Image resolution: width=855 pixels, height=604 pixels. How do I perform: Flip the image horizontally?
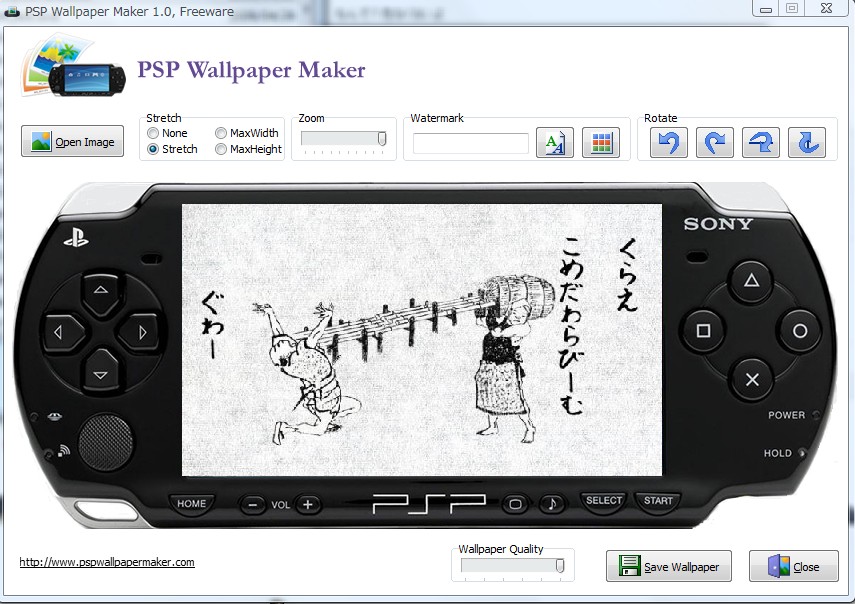(761, 143)
